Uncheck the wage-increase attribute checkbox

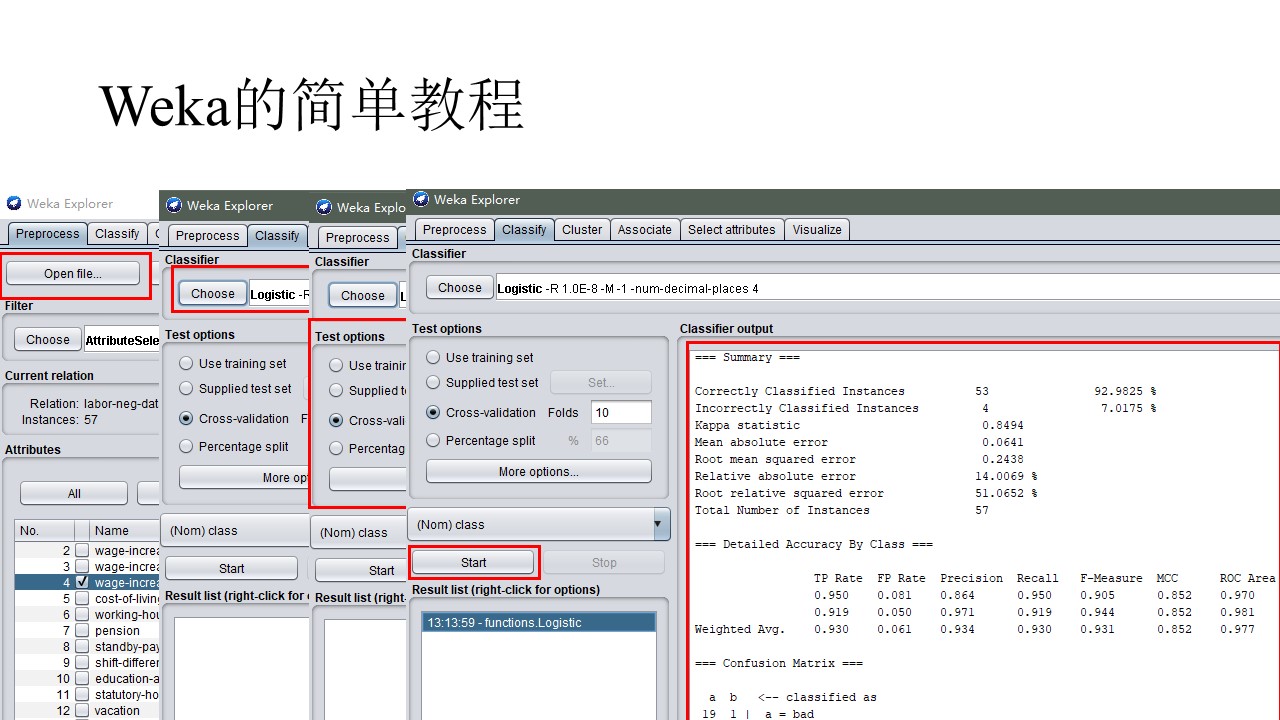[82, 581]
